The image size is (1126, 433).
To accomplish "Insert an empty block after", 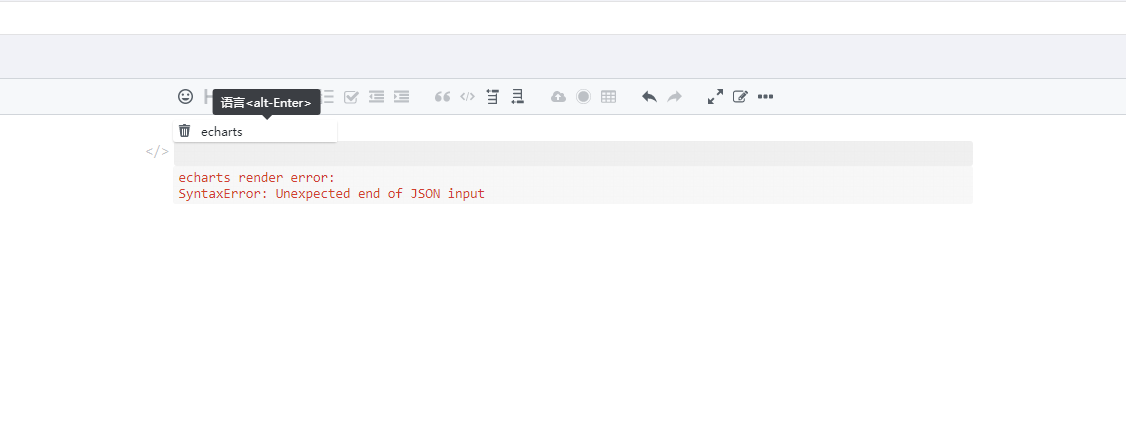I will point(517,96).
